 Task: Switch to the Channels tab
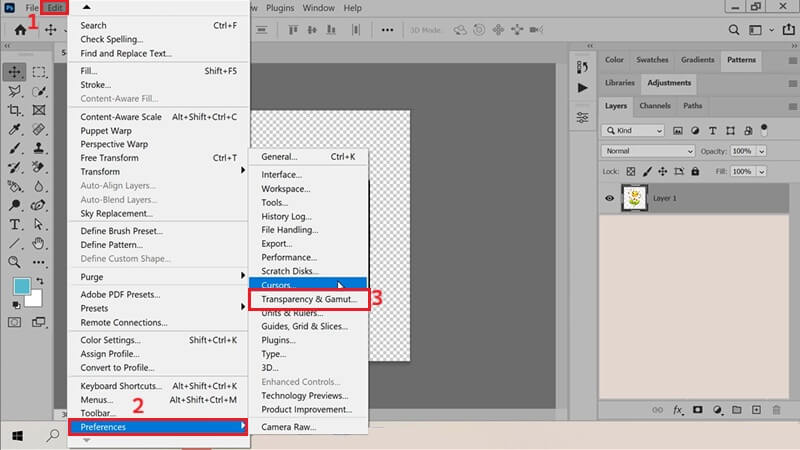tap(655, 106)
